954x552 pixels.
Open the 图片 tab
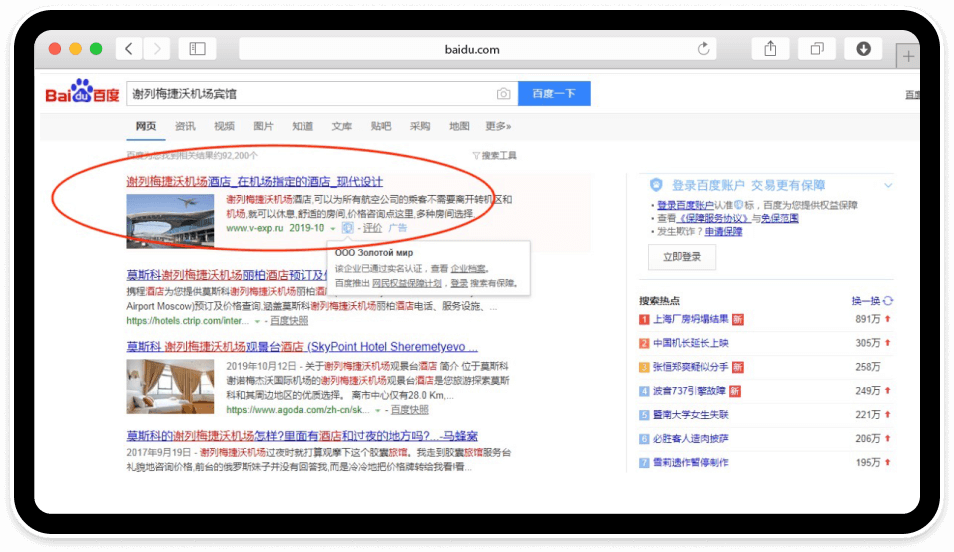coord(263,126)
